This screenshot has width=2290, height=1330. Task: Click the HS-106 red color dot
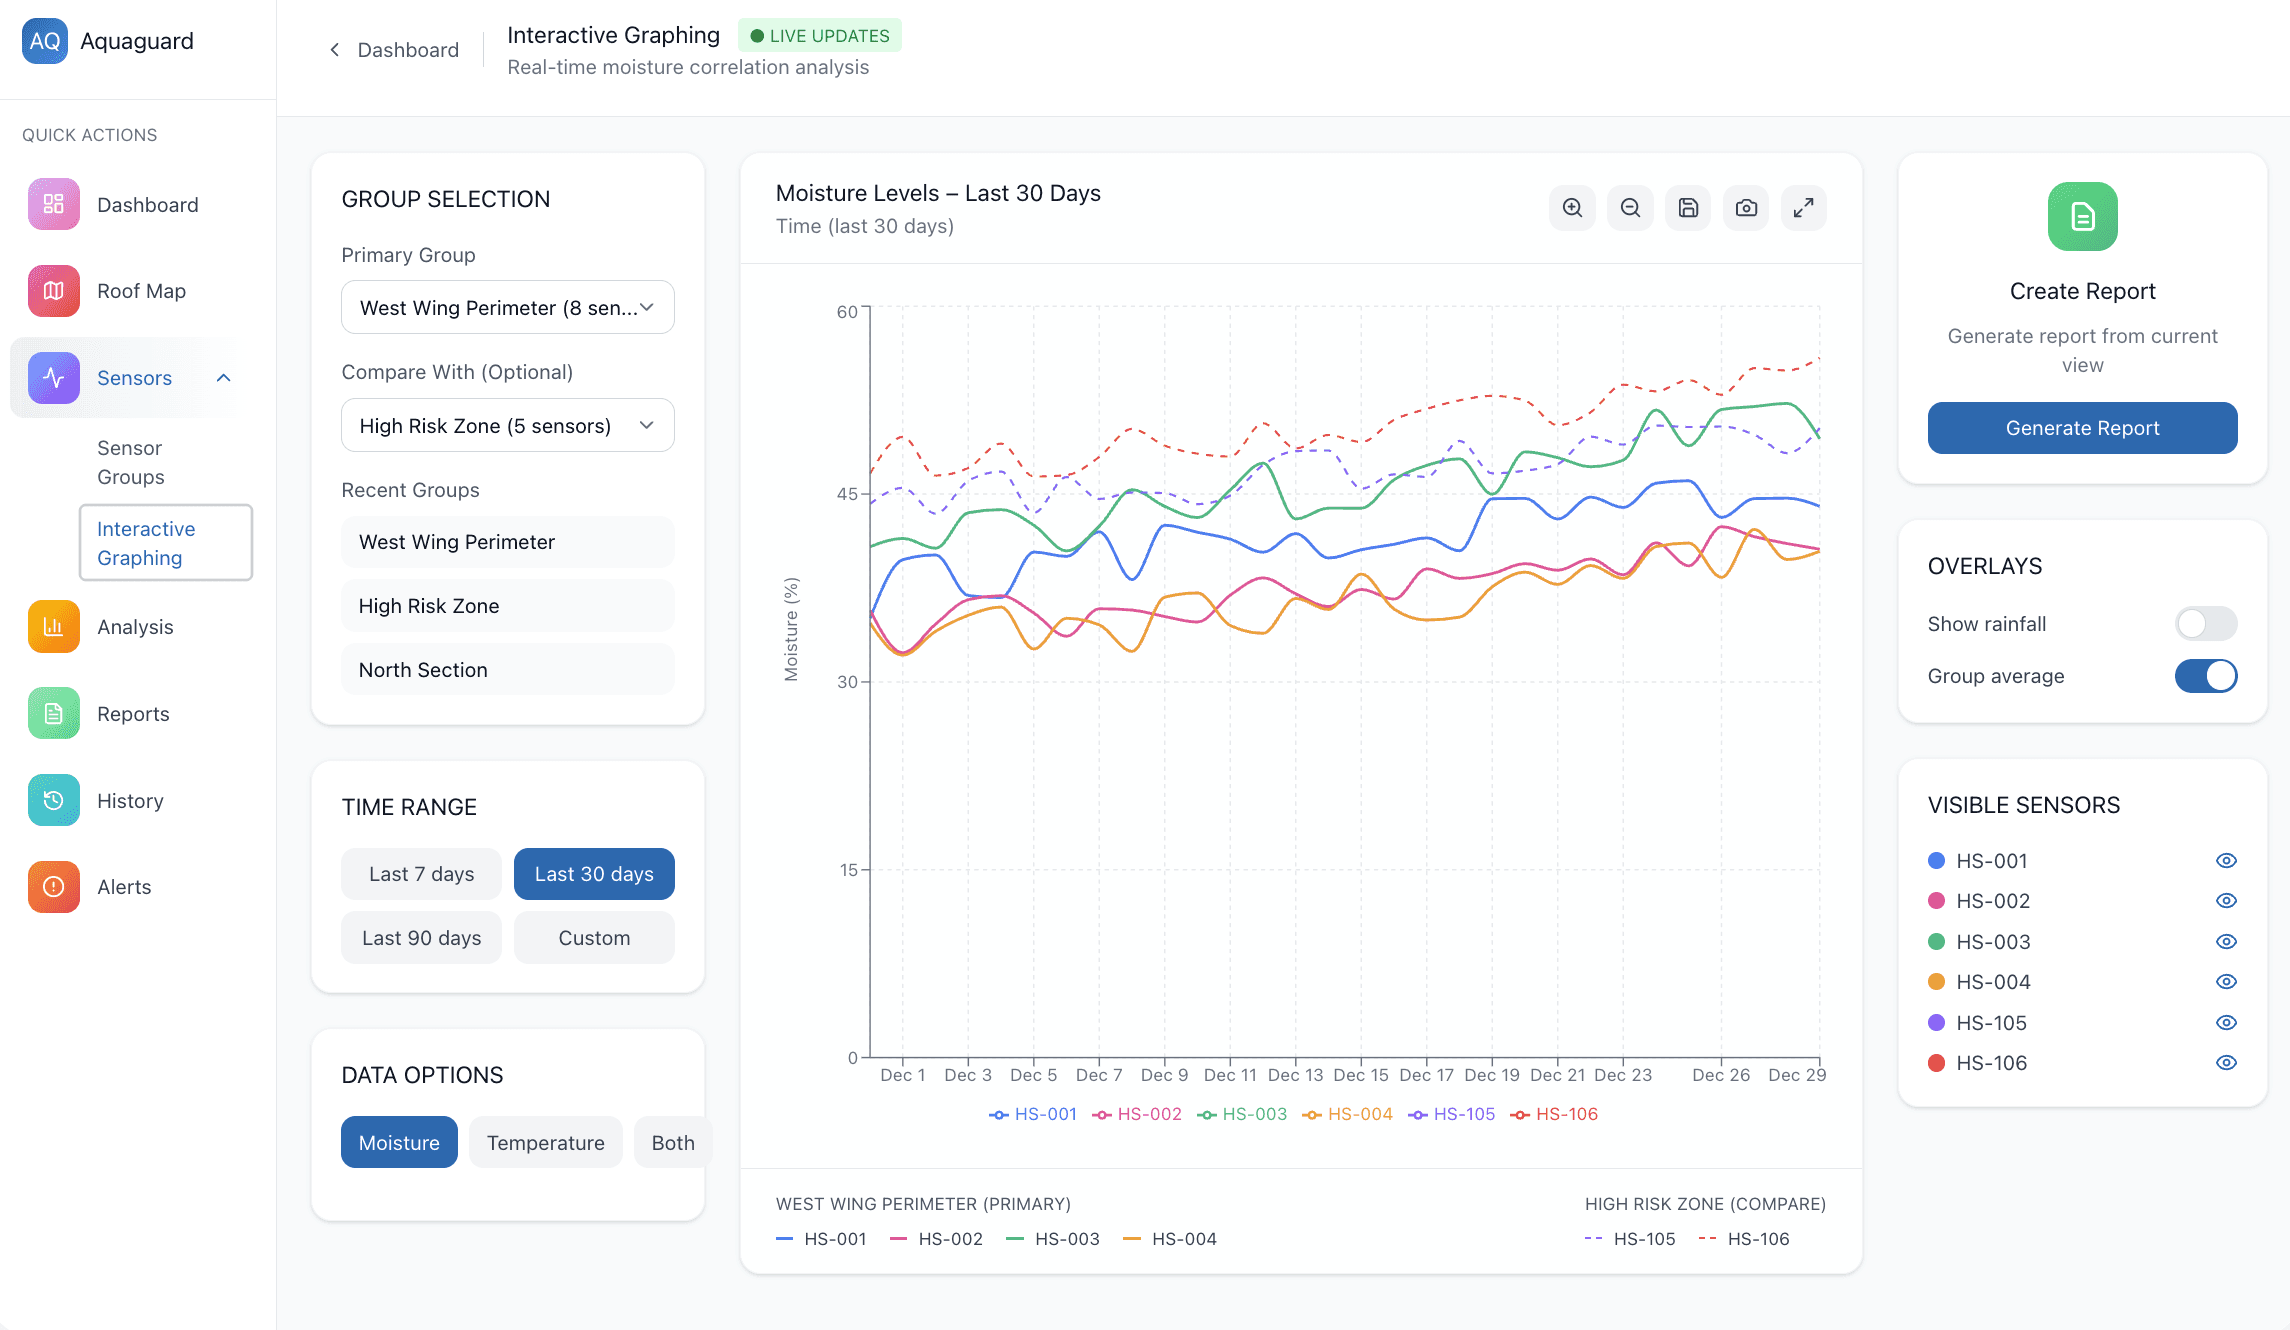click(x=1936, y=1063)
